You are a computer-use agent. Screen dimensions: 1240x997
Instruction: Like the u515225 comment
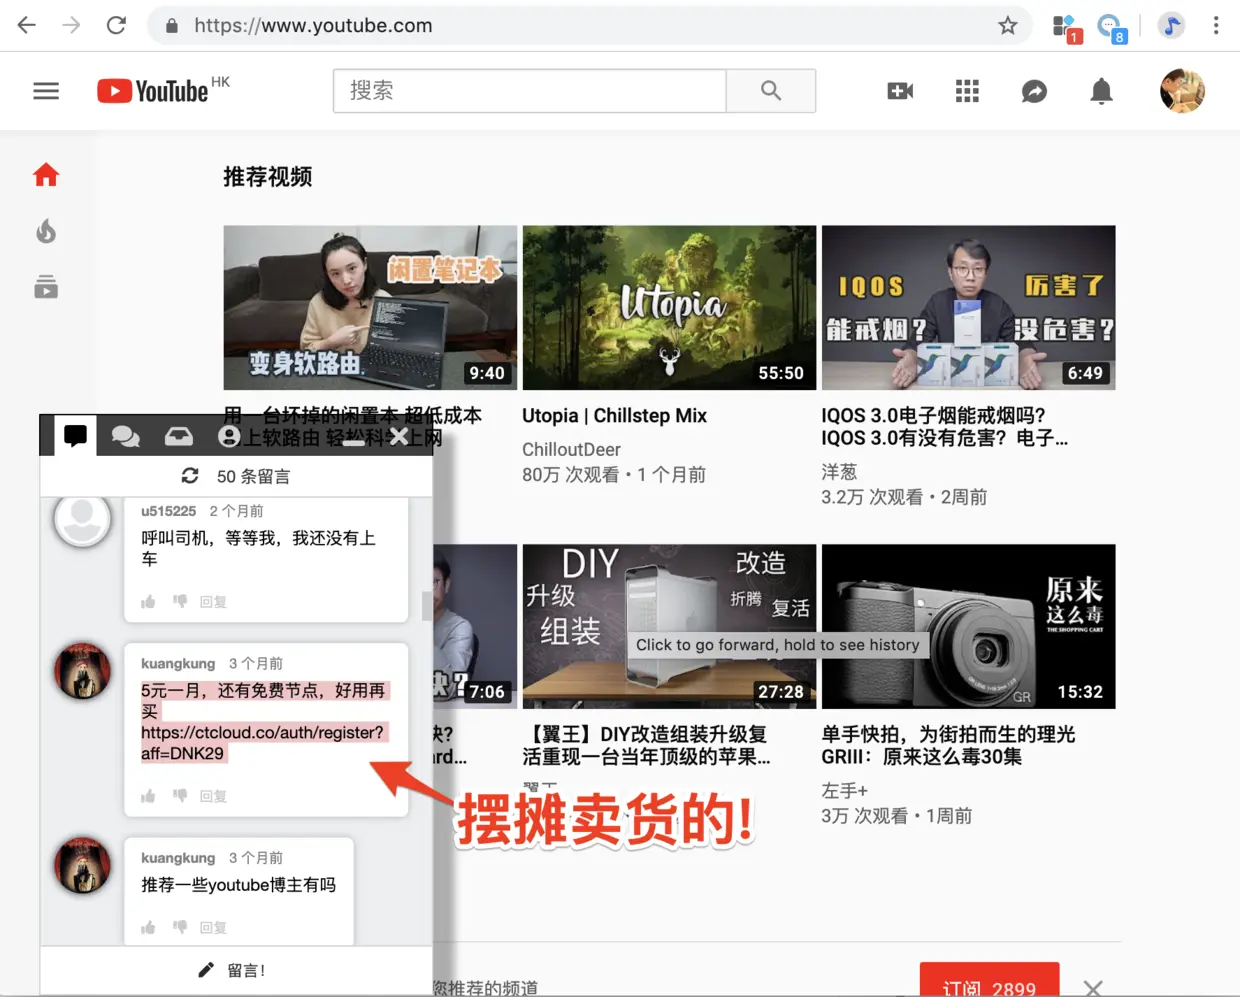[148, 601]
